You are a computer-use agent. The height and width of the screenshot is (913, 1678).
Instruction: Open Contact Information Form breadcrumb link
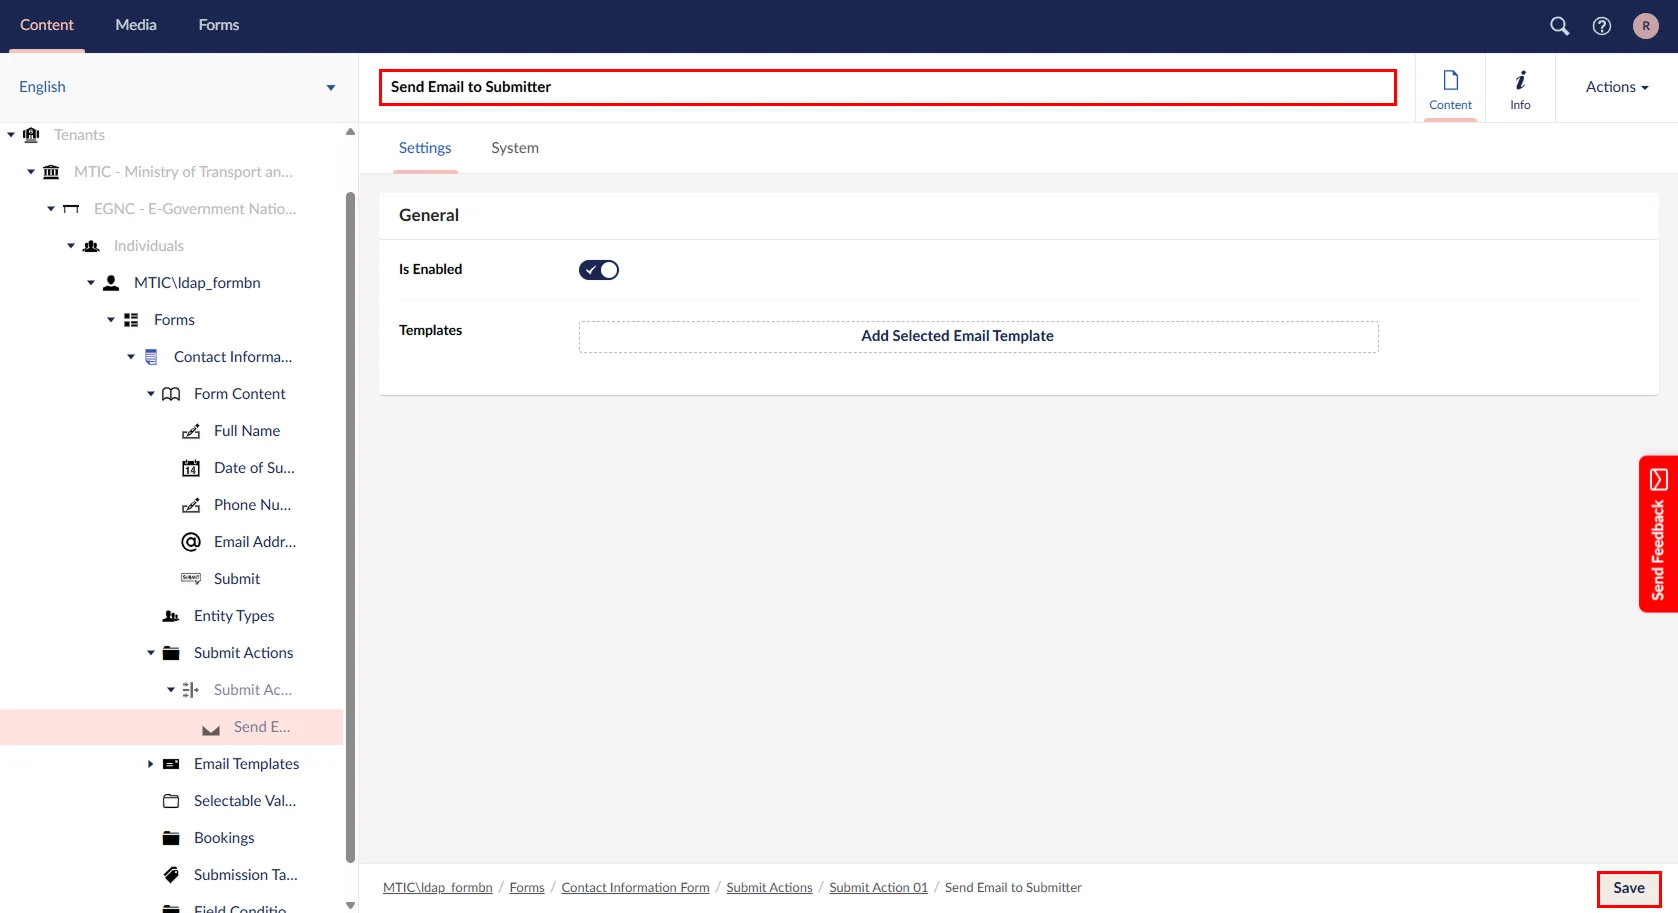click(x=635, y=888)
